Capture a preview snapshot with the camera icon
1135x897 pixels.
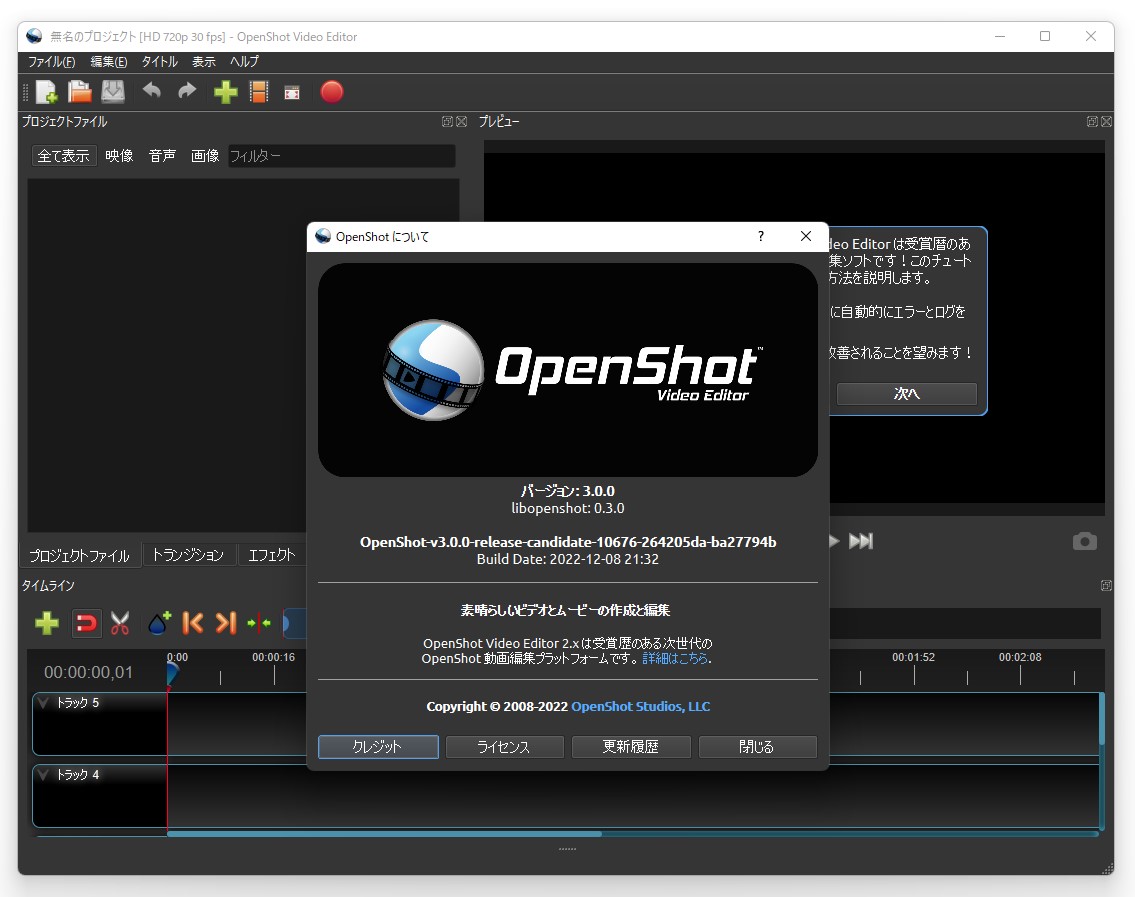pos(1084,541)
